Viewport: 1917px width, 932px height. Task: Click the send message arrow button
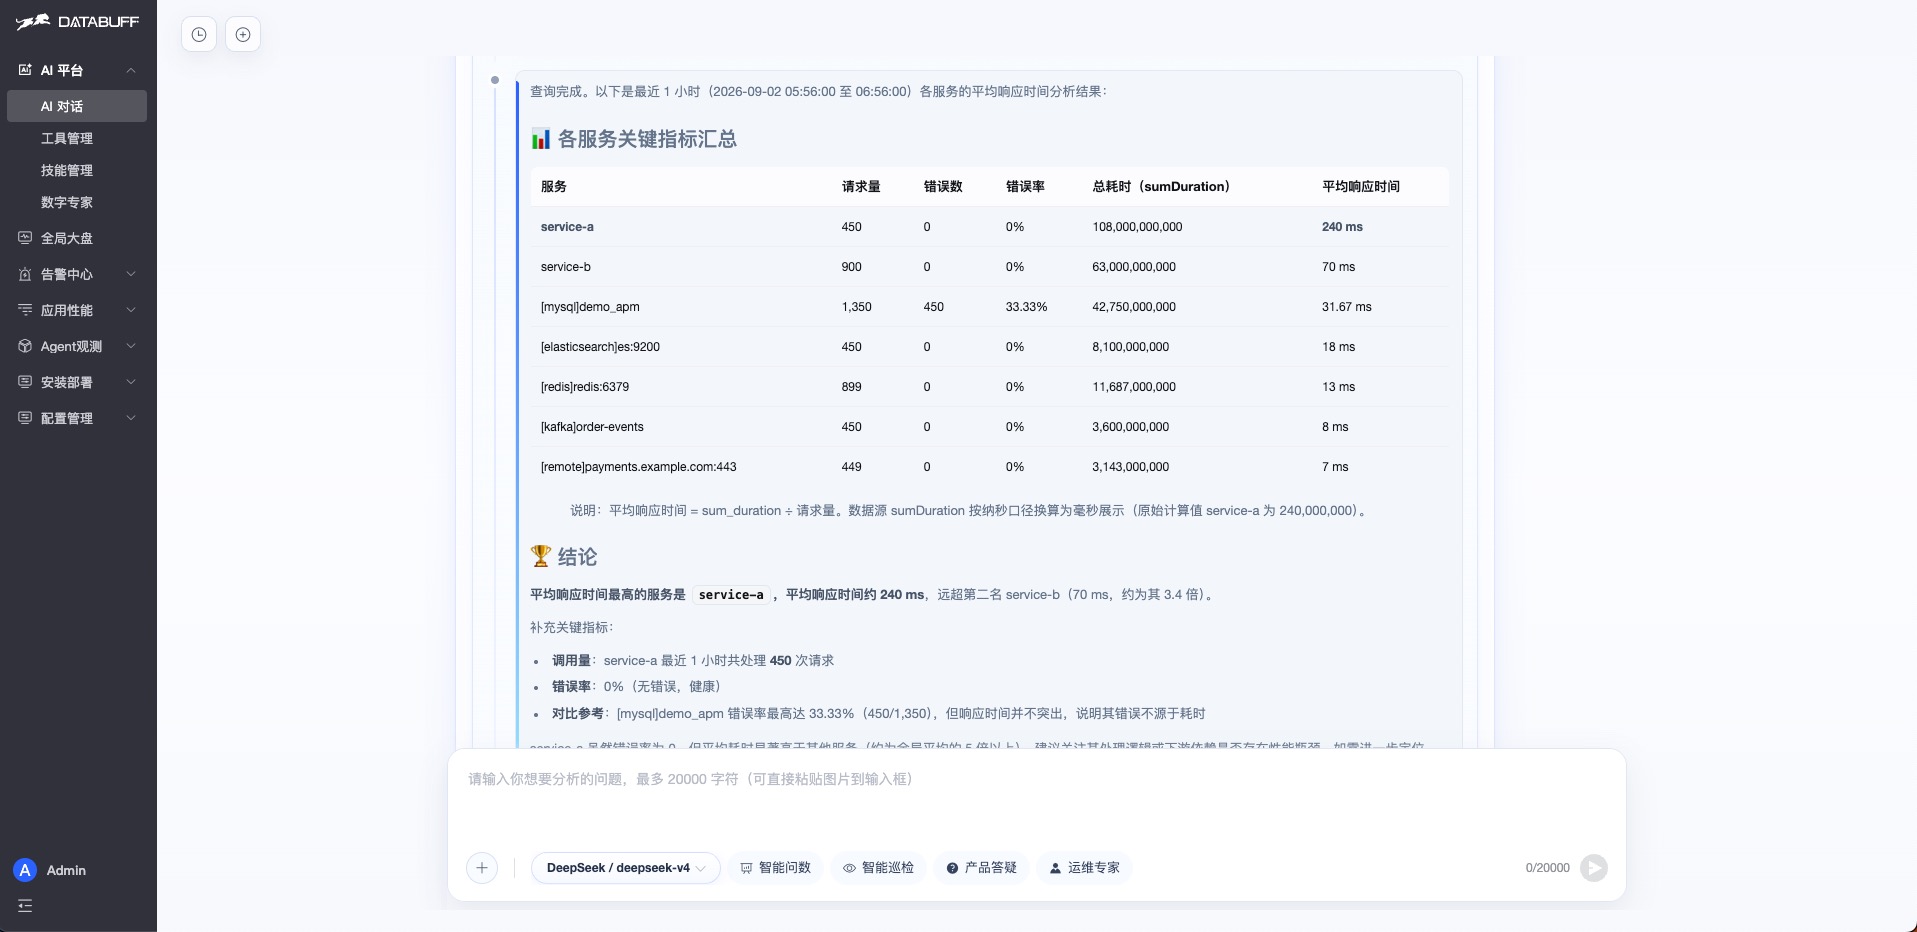[1594, 868]
